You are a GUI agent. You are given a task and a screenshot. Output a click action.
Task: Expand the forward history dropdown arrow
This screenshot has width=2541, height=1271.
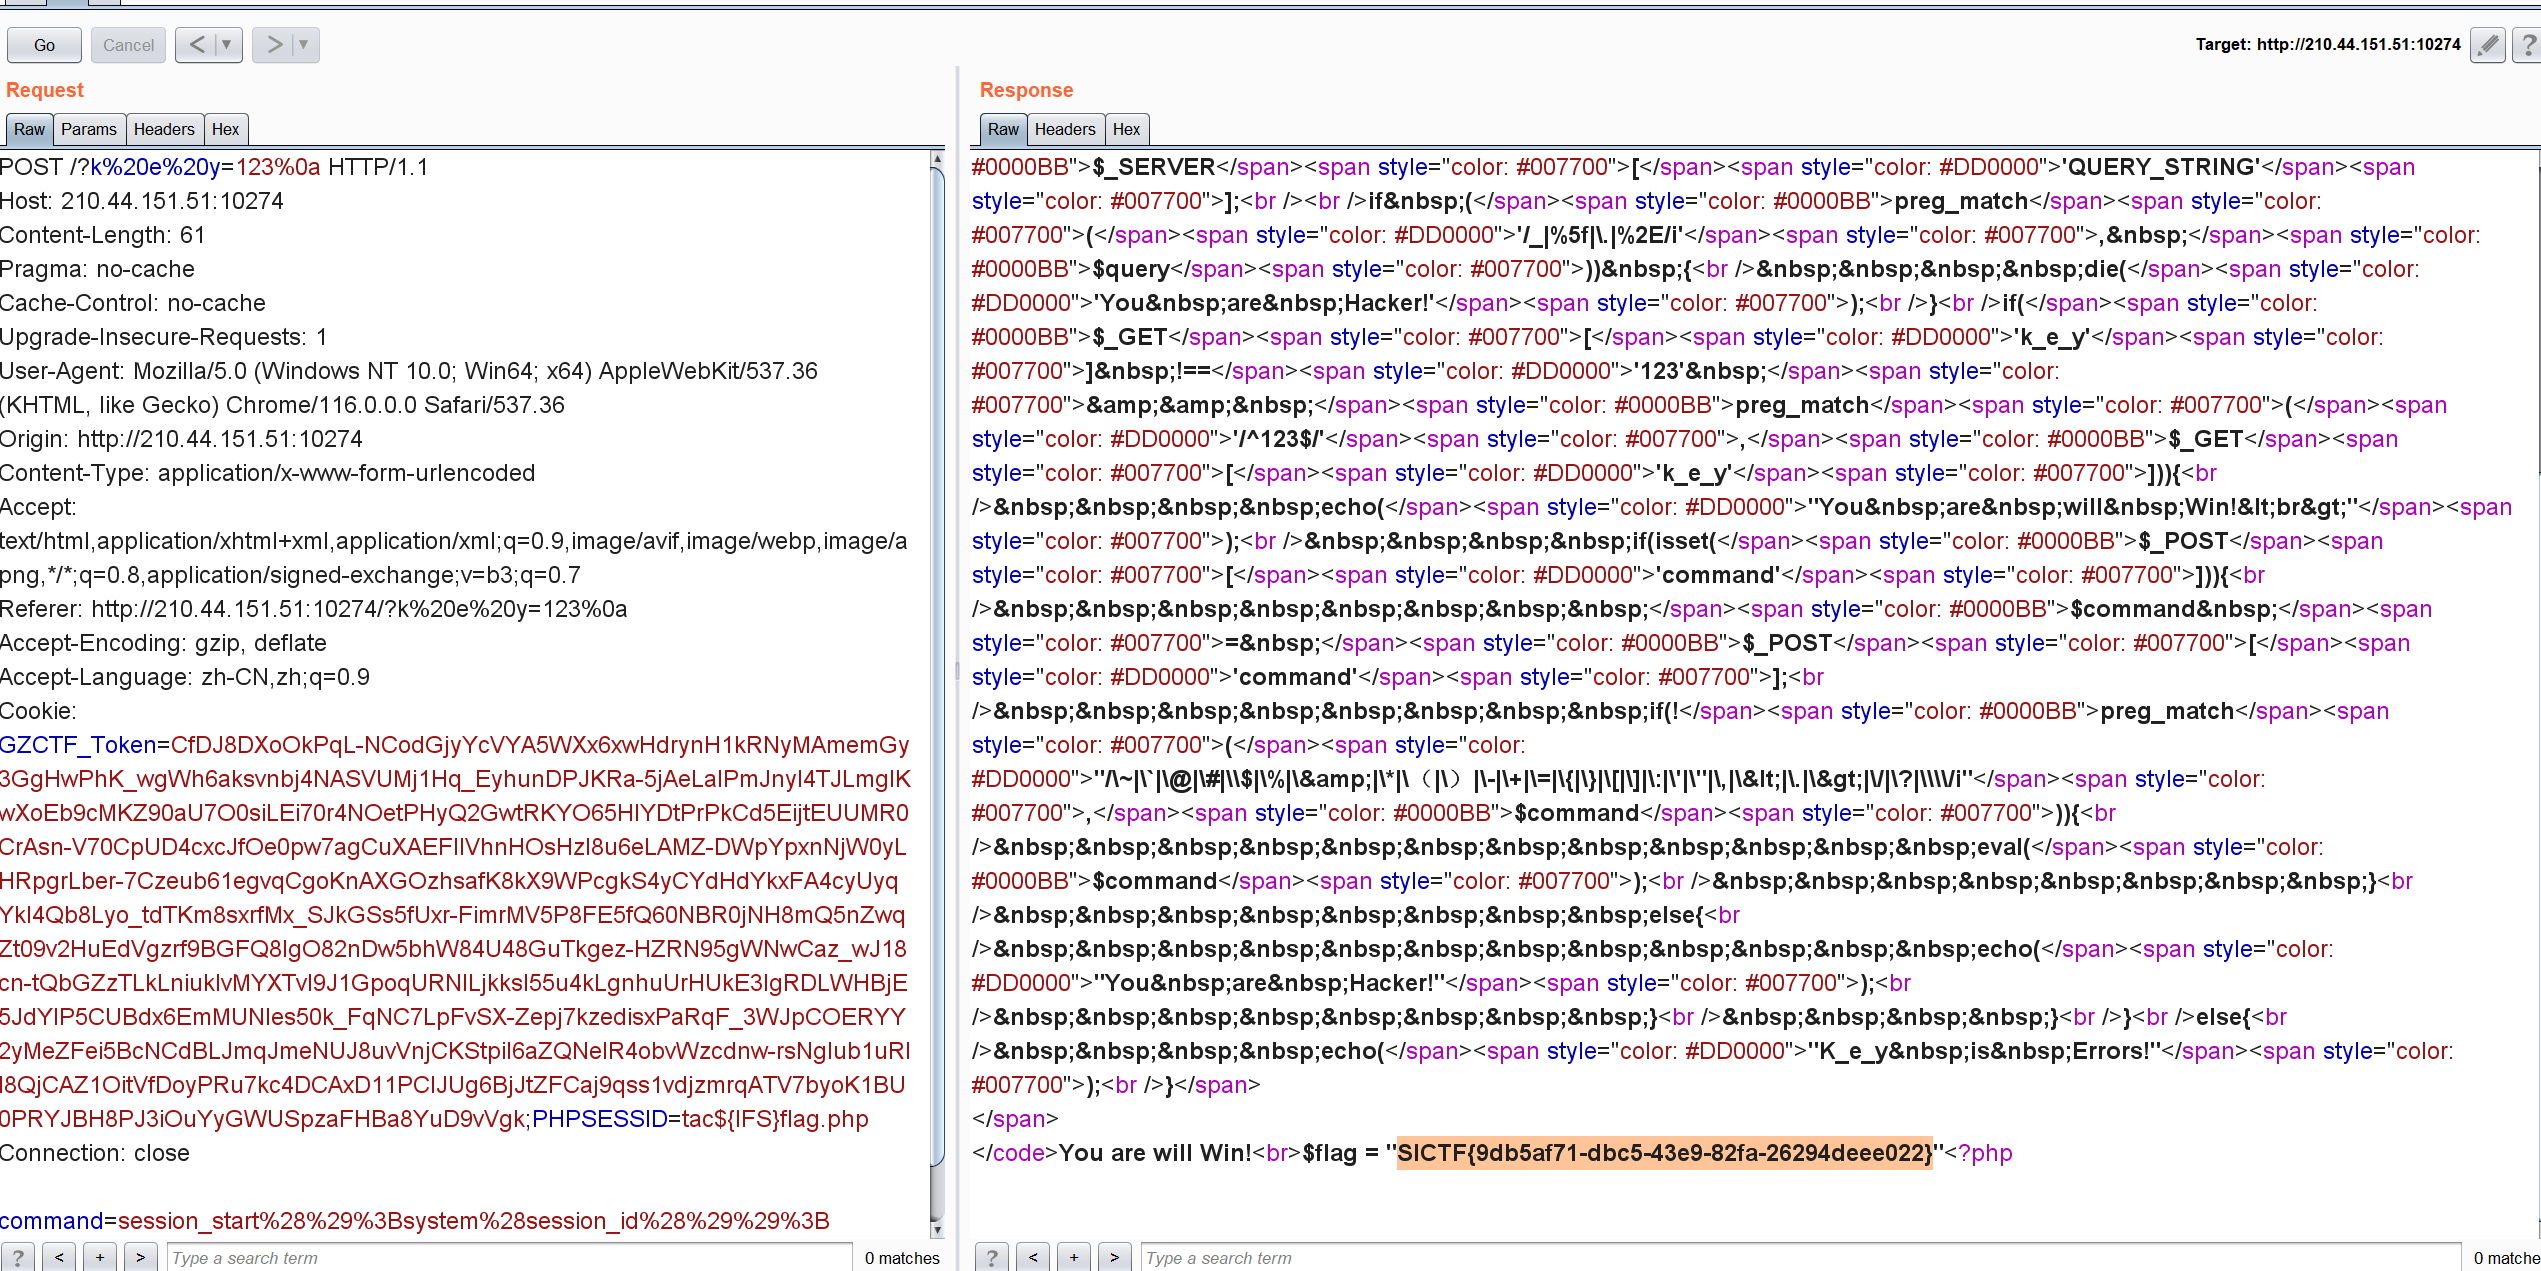304,45
